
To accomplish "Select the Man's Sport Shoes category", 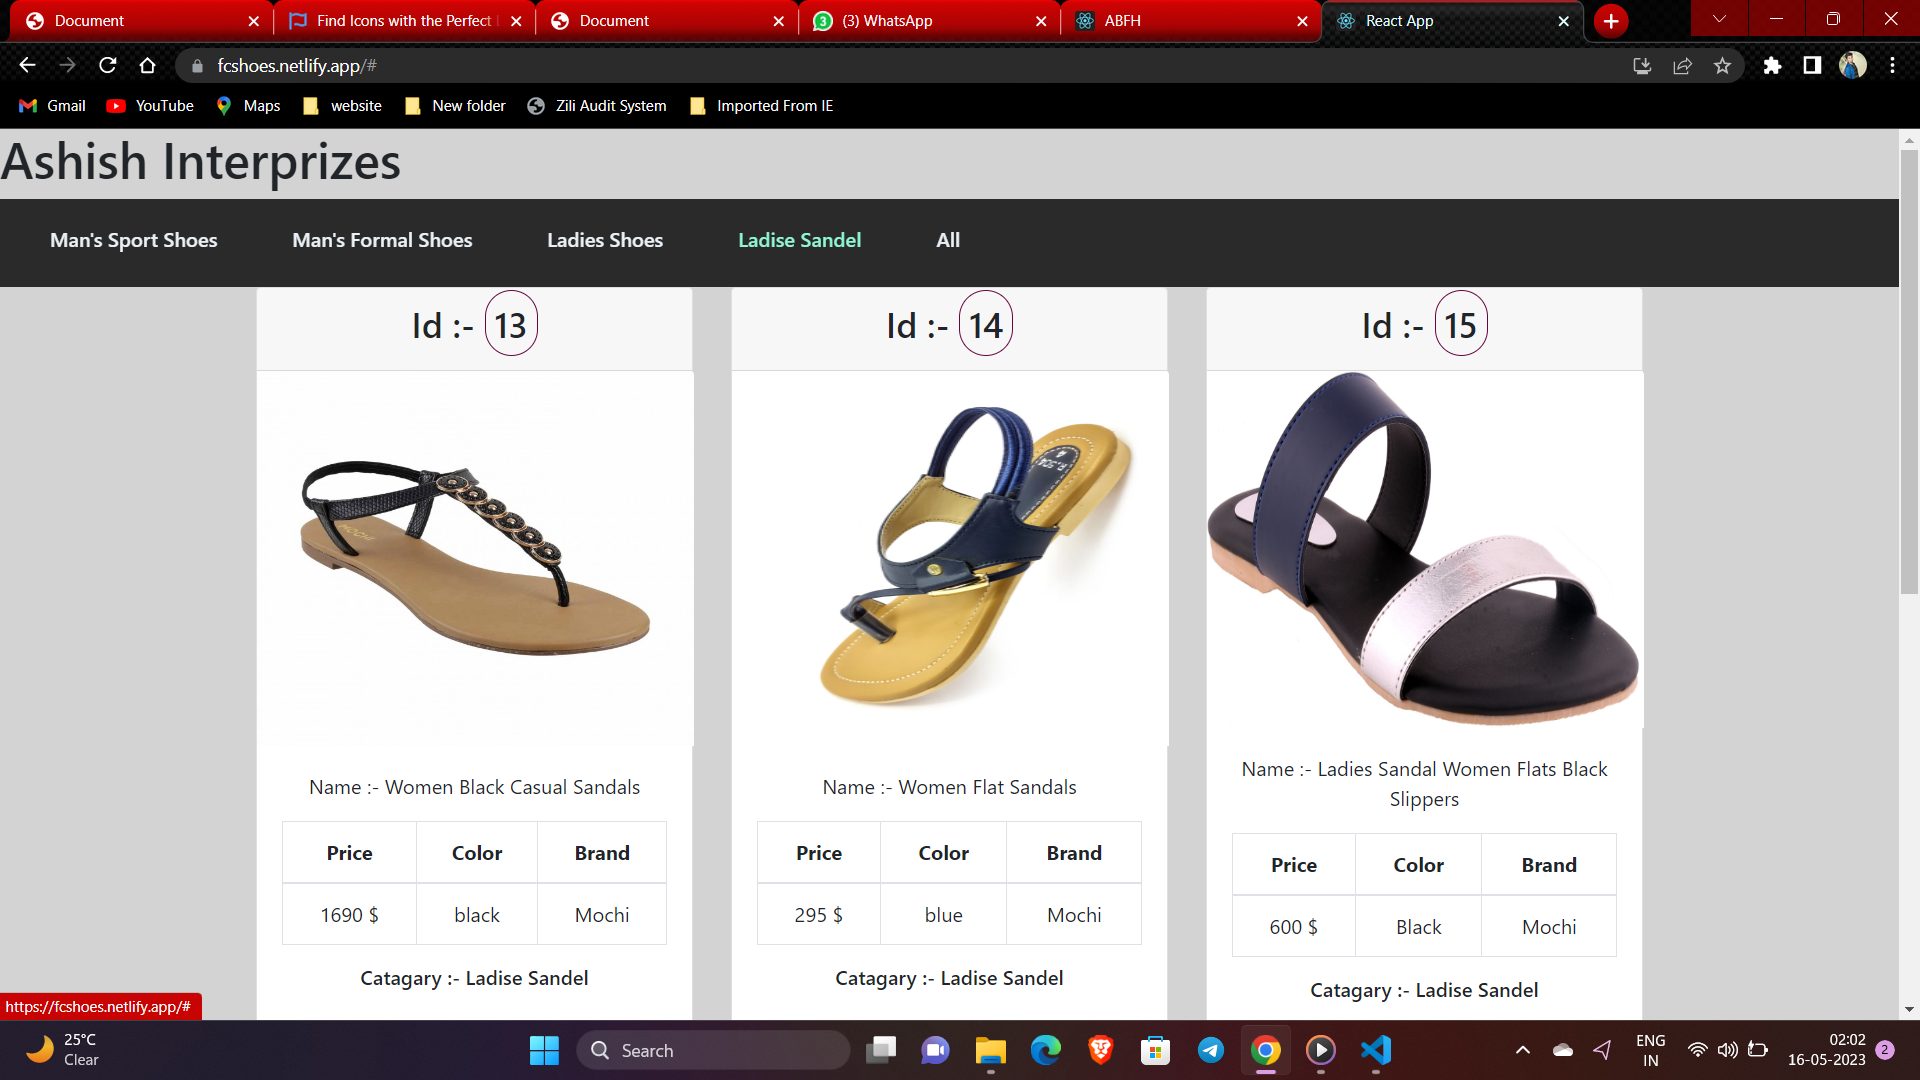I will coord(134,240).
